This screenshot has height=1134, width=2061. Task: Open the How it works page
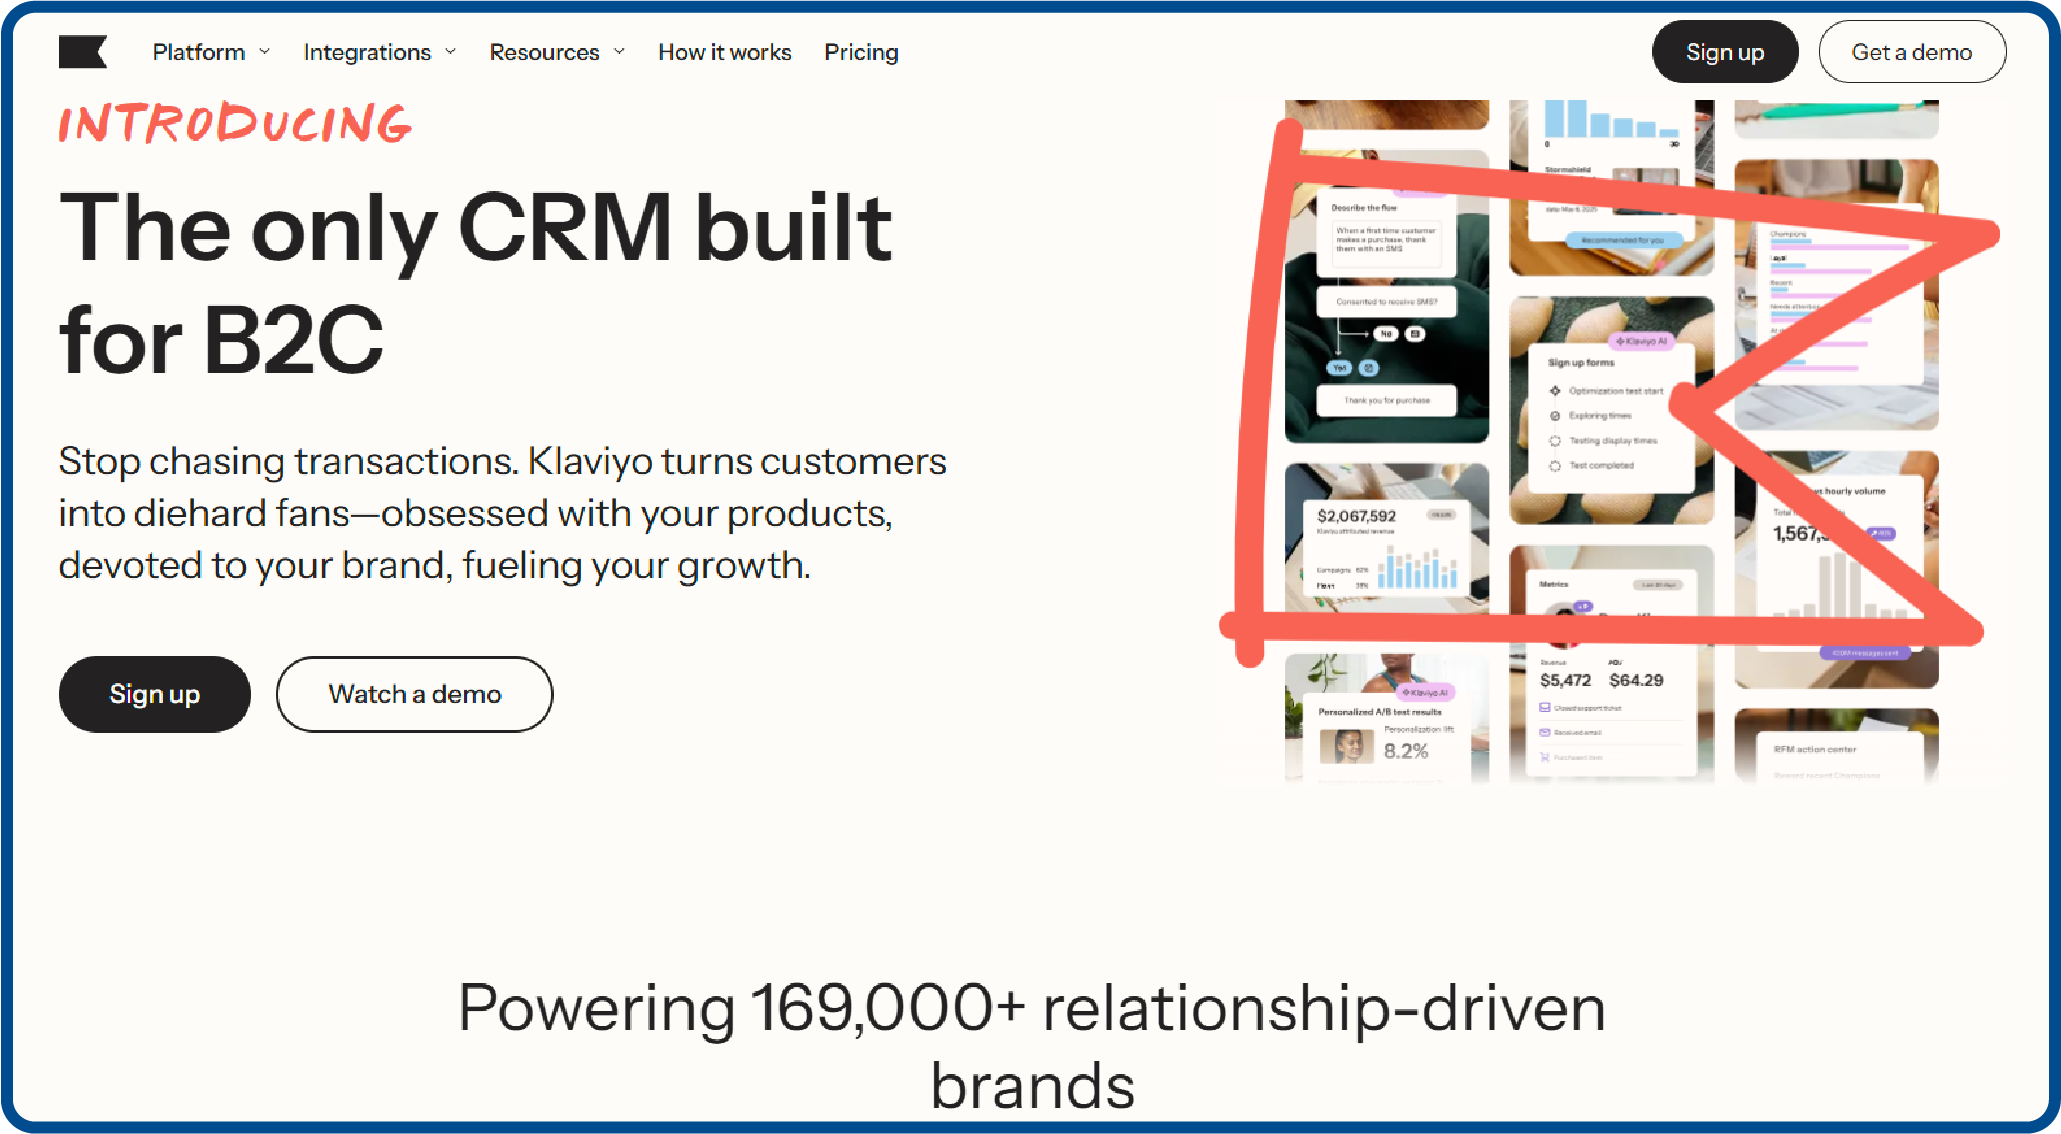(724, 52)
